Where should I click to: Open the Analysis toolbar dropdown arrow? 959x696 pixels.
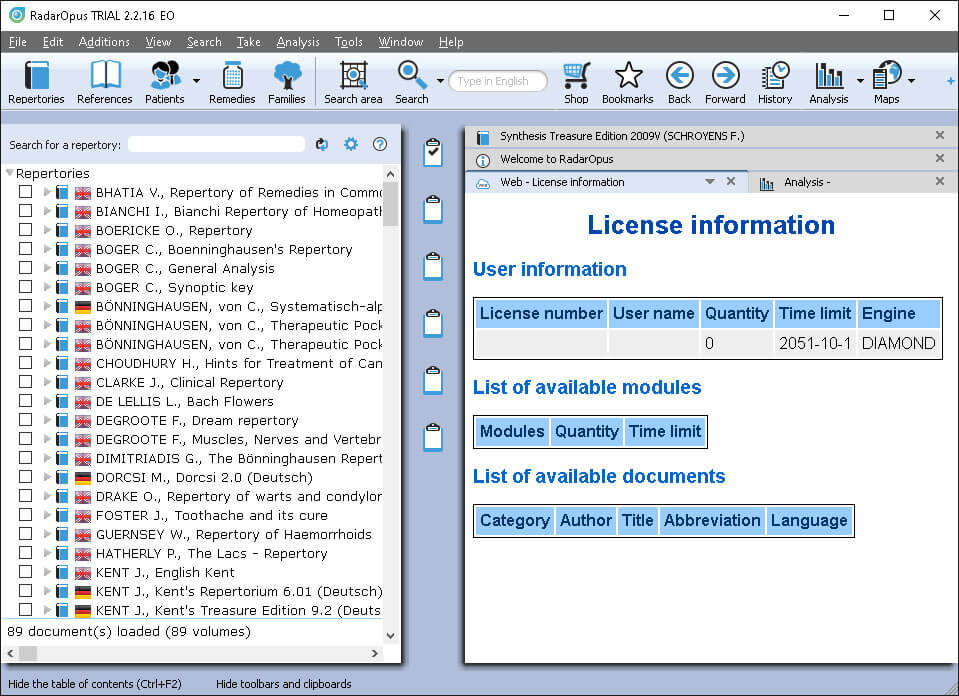point(860,81)
